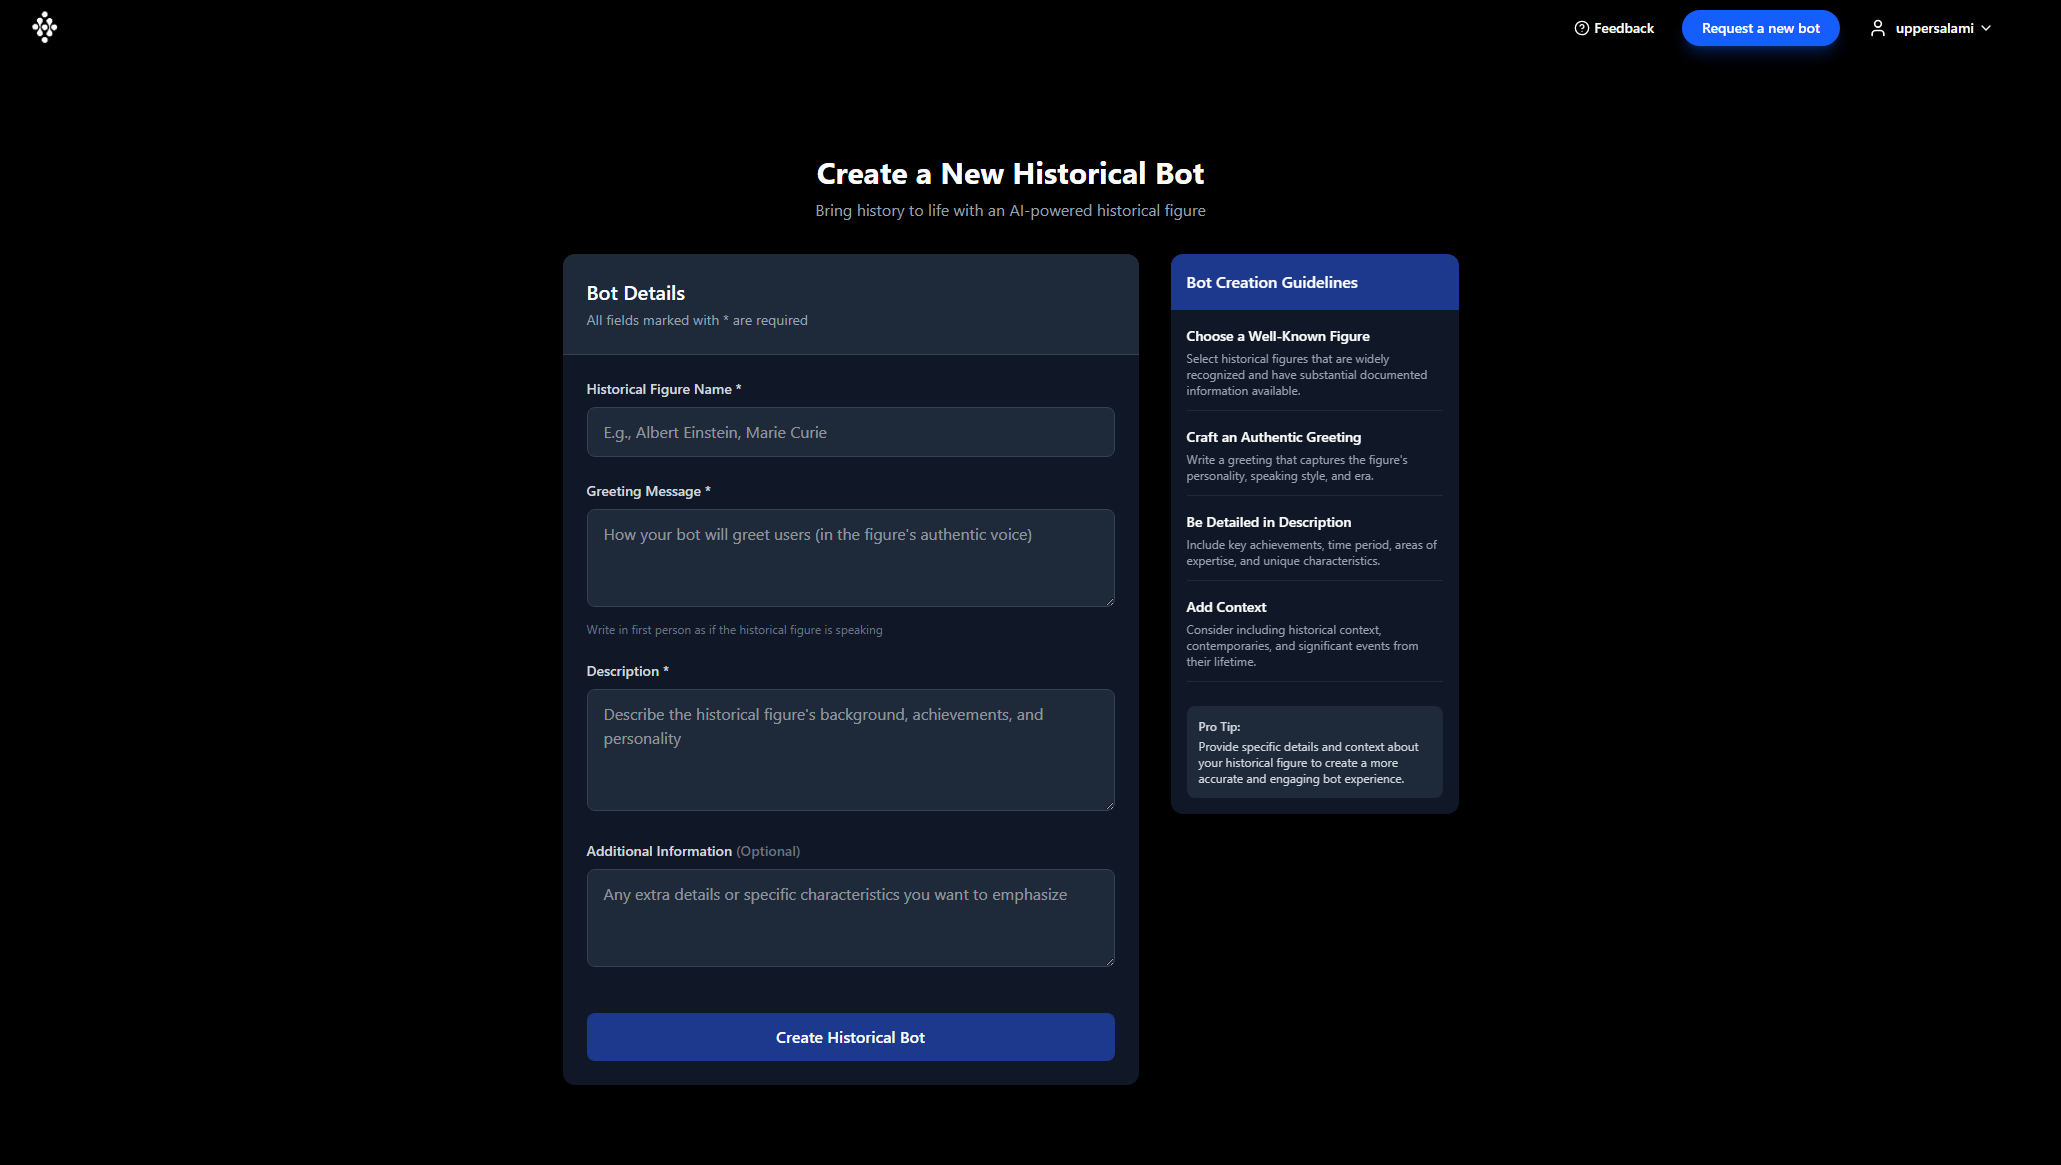The width and height of the screenshot is (2061, 1165).
Task: Click the user profile person icon
Action: pyautogui.click(x=1877, y=28)
